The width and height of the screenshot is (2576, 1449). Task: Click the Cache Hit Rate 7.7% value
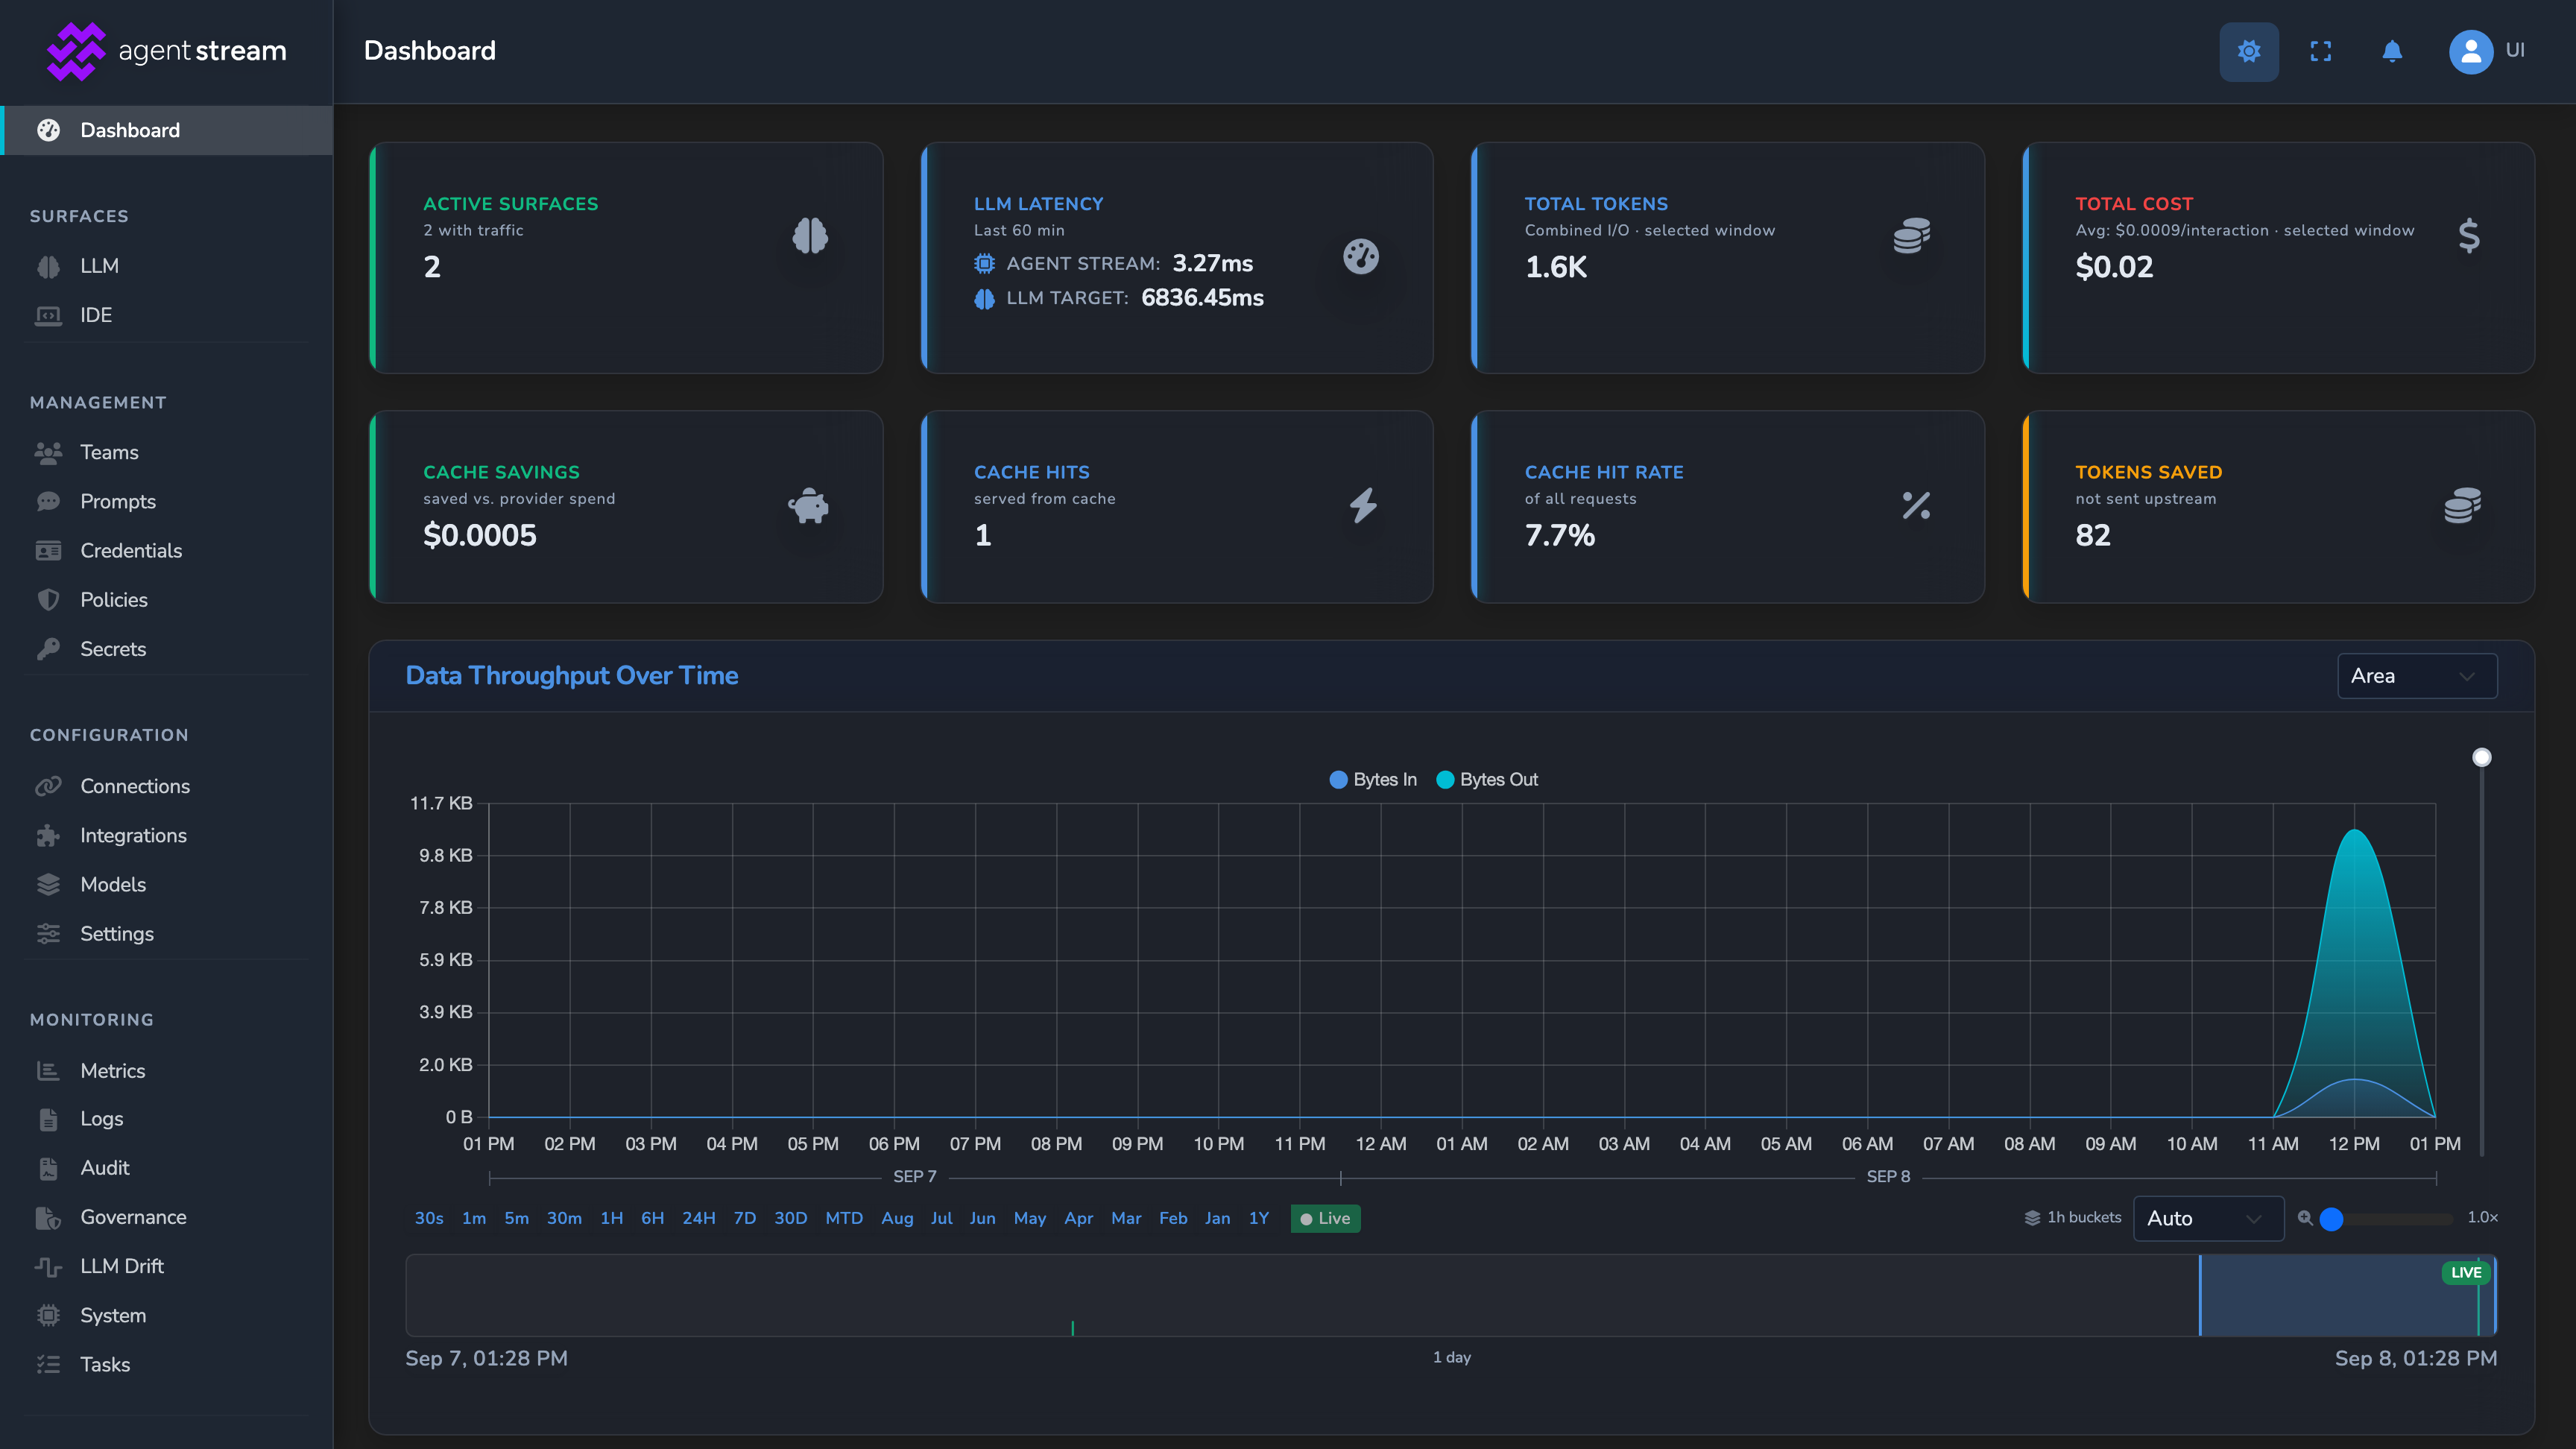point(1559,536)
